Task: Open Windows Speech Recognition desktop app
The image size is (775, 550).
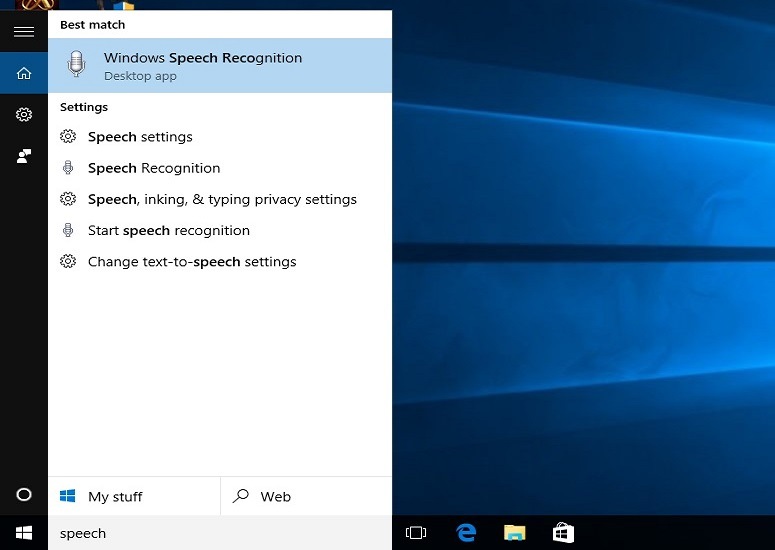Action: pos(220,65)
